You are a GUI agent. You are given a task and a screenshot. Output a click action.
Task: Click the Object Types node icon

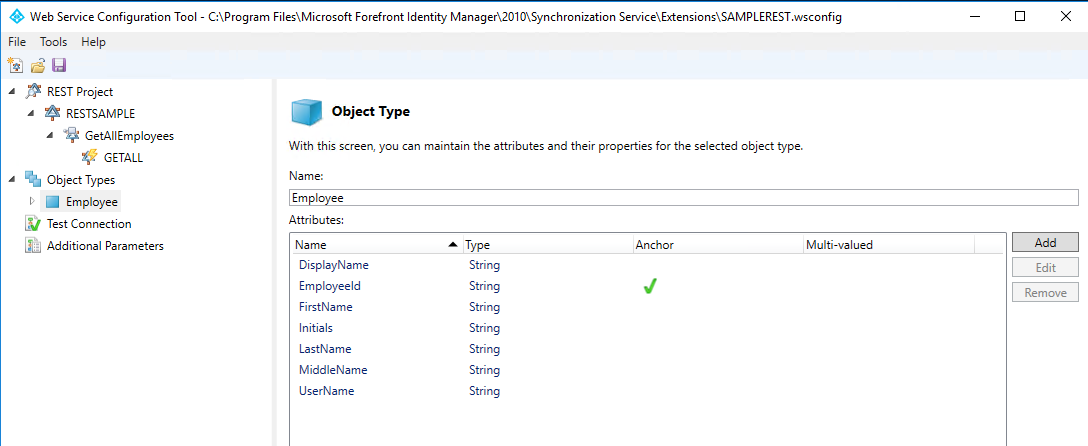[x=33, y=180]
